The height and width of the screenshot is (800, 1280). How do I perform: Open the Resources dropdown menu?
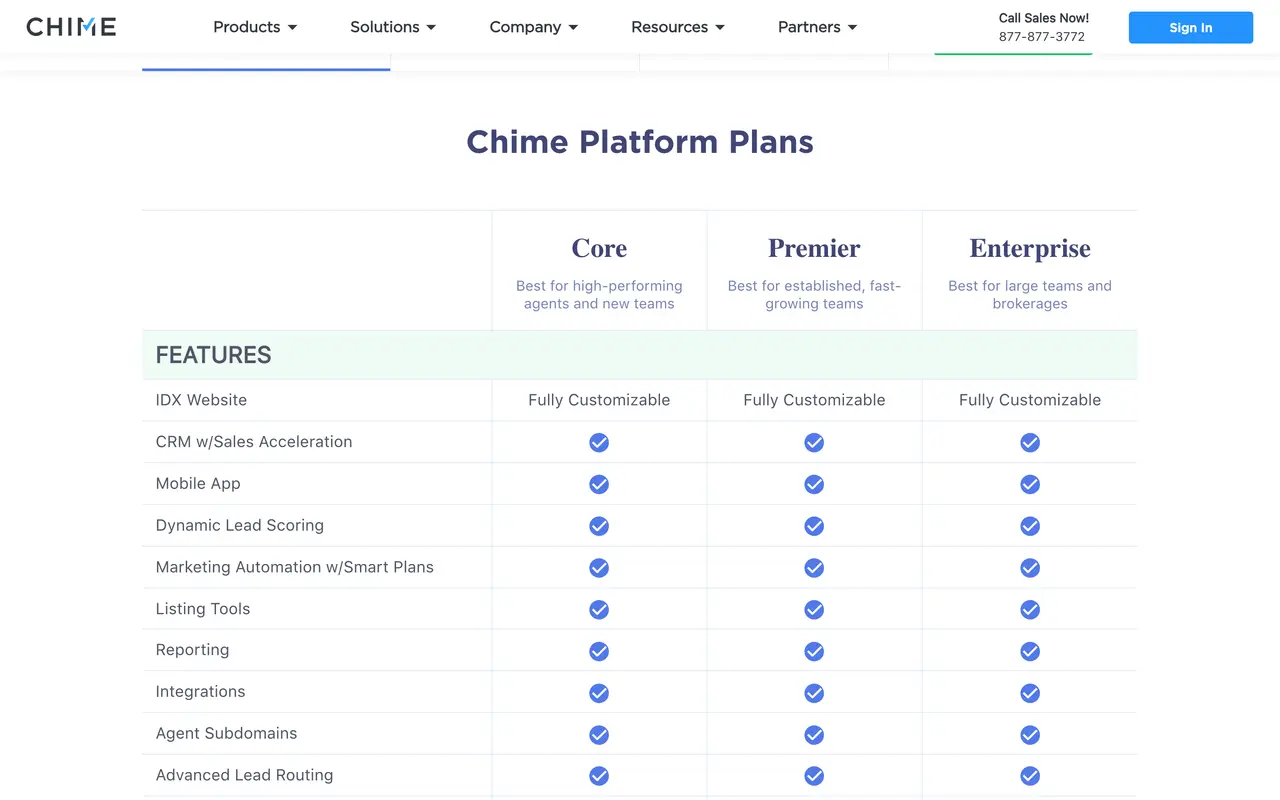click(678, 27)
